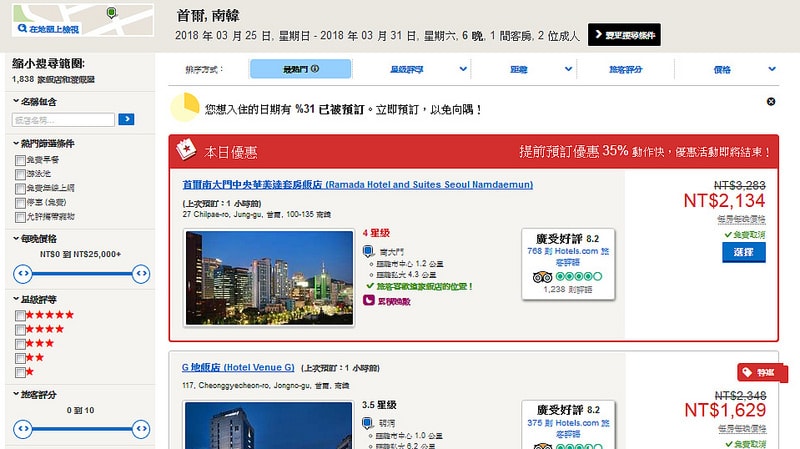Screen dimensions: 800x449
Task: Click the hotel name search input field
Action: [63, 120]
